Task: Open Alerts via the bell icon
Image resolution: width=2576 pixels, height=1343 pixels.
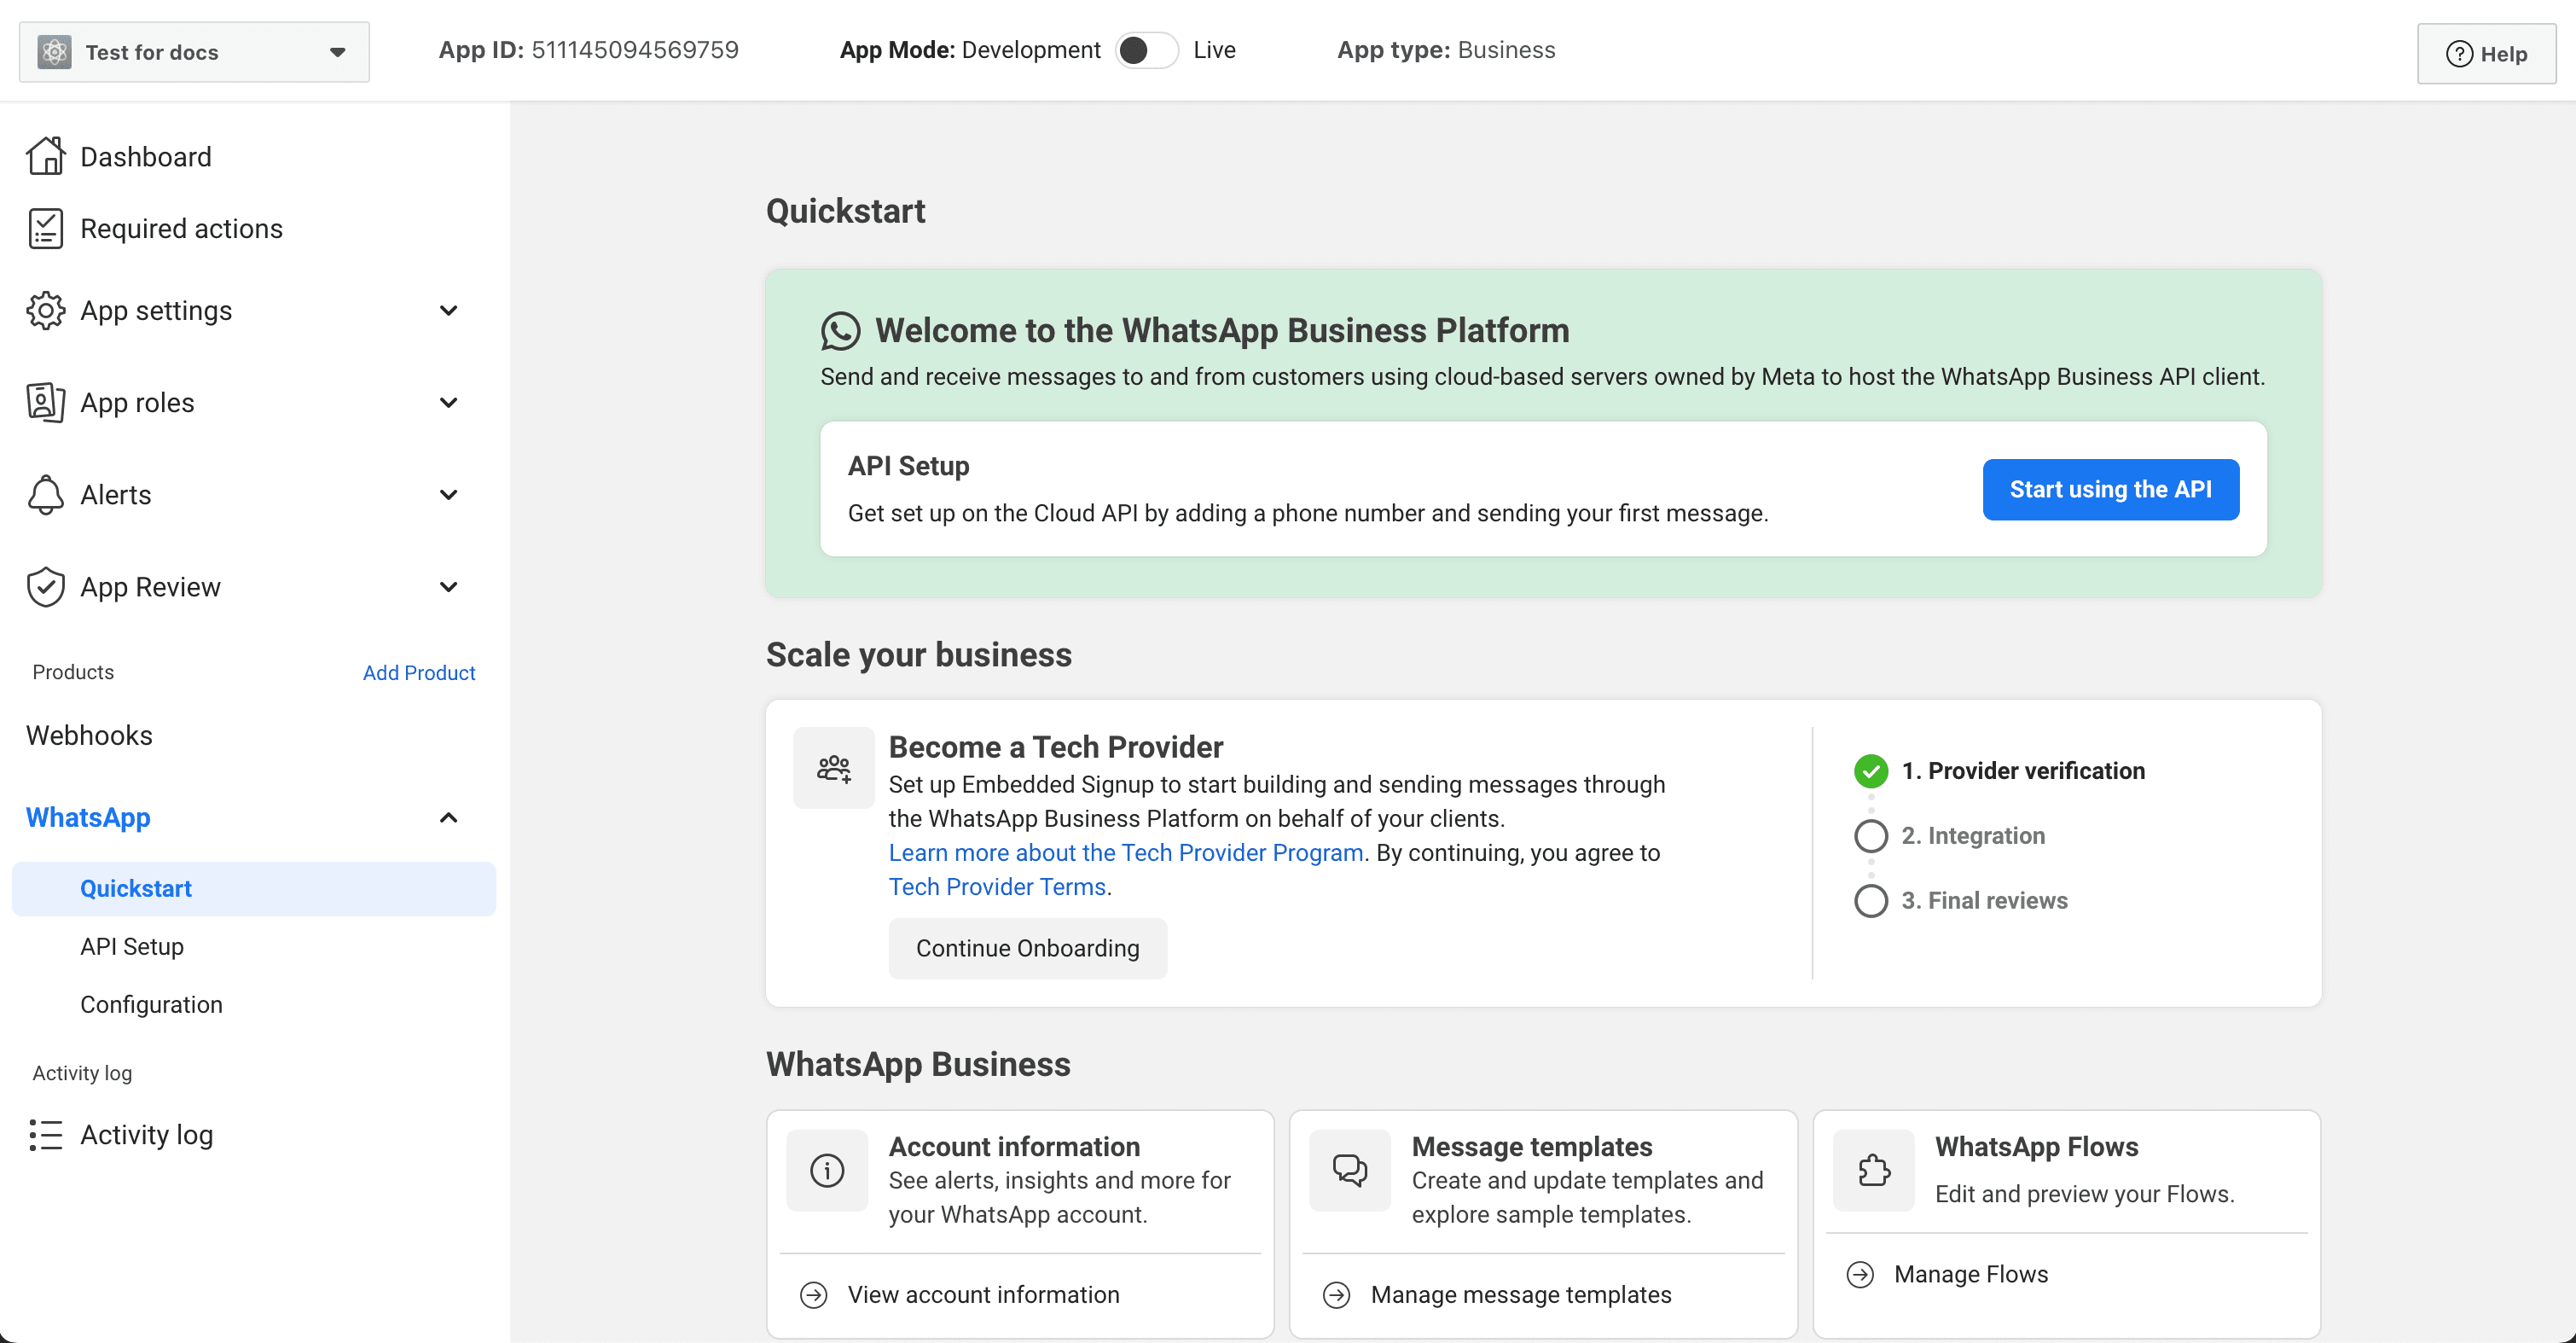Action: (45, 494)
